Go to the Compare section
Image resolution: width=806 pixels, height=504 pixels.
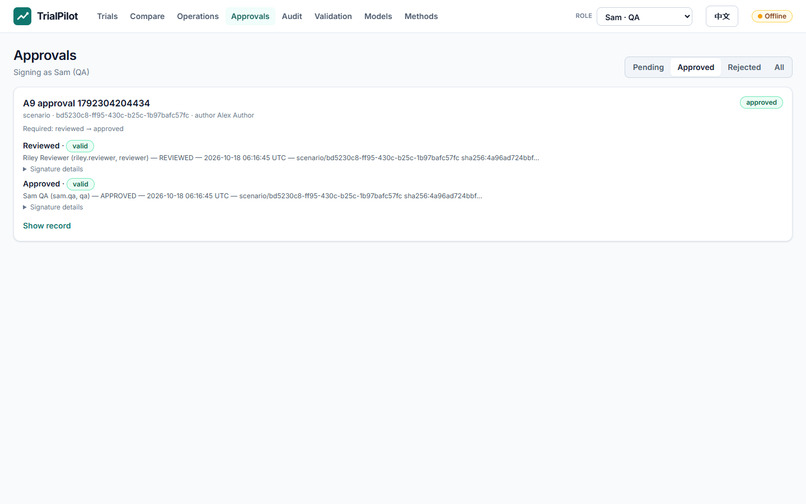[147, 16]
